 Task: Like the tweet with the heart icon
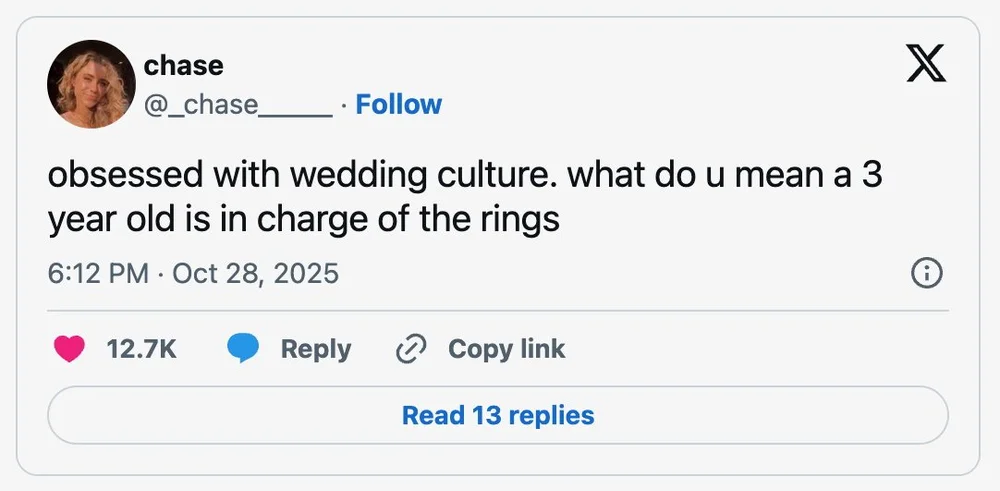tap(69, 349)
